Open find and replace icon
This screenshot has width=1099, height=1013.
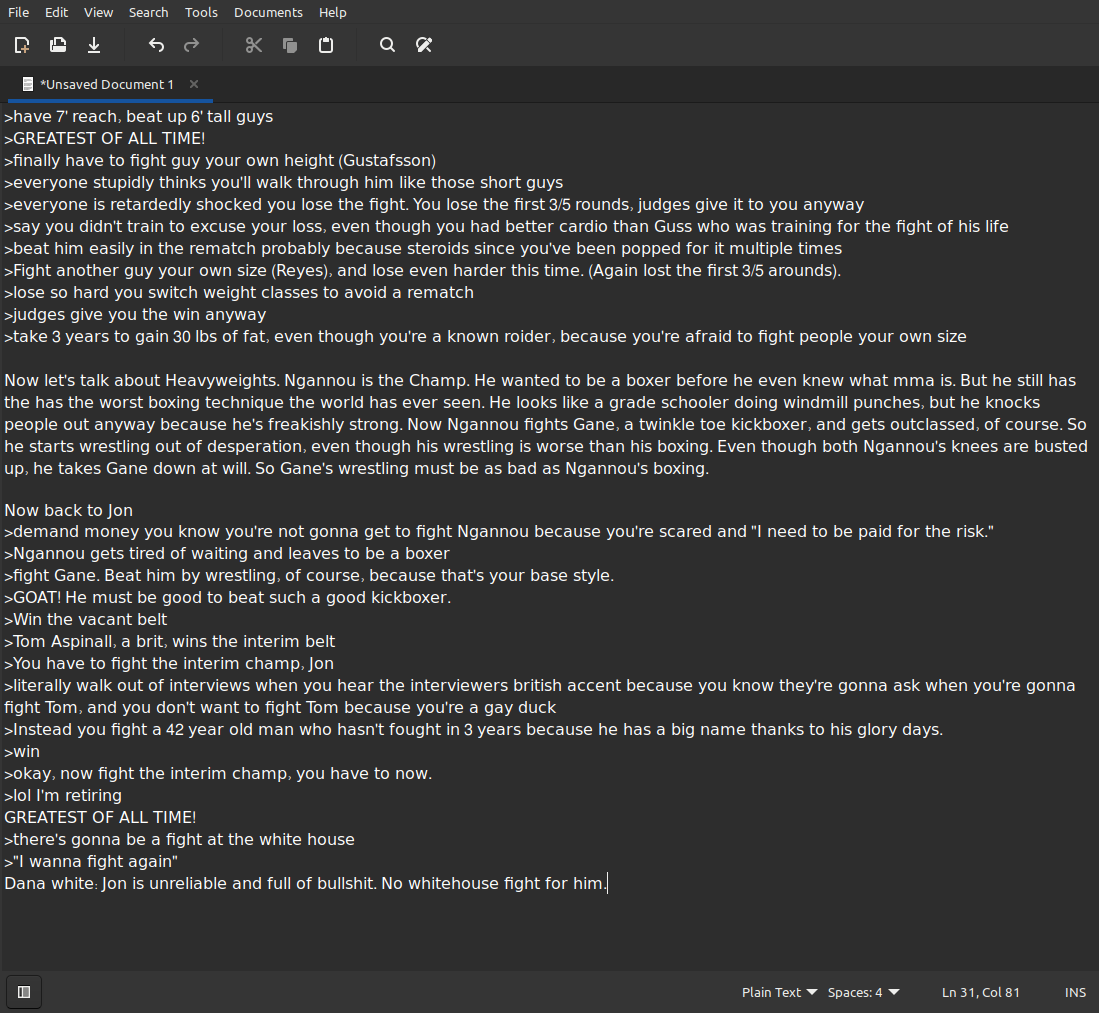tap(424, 46)
